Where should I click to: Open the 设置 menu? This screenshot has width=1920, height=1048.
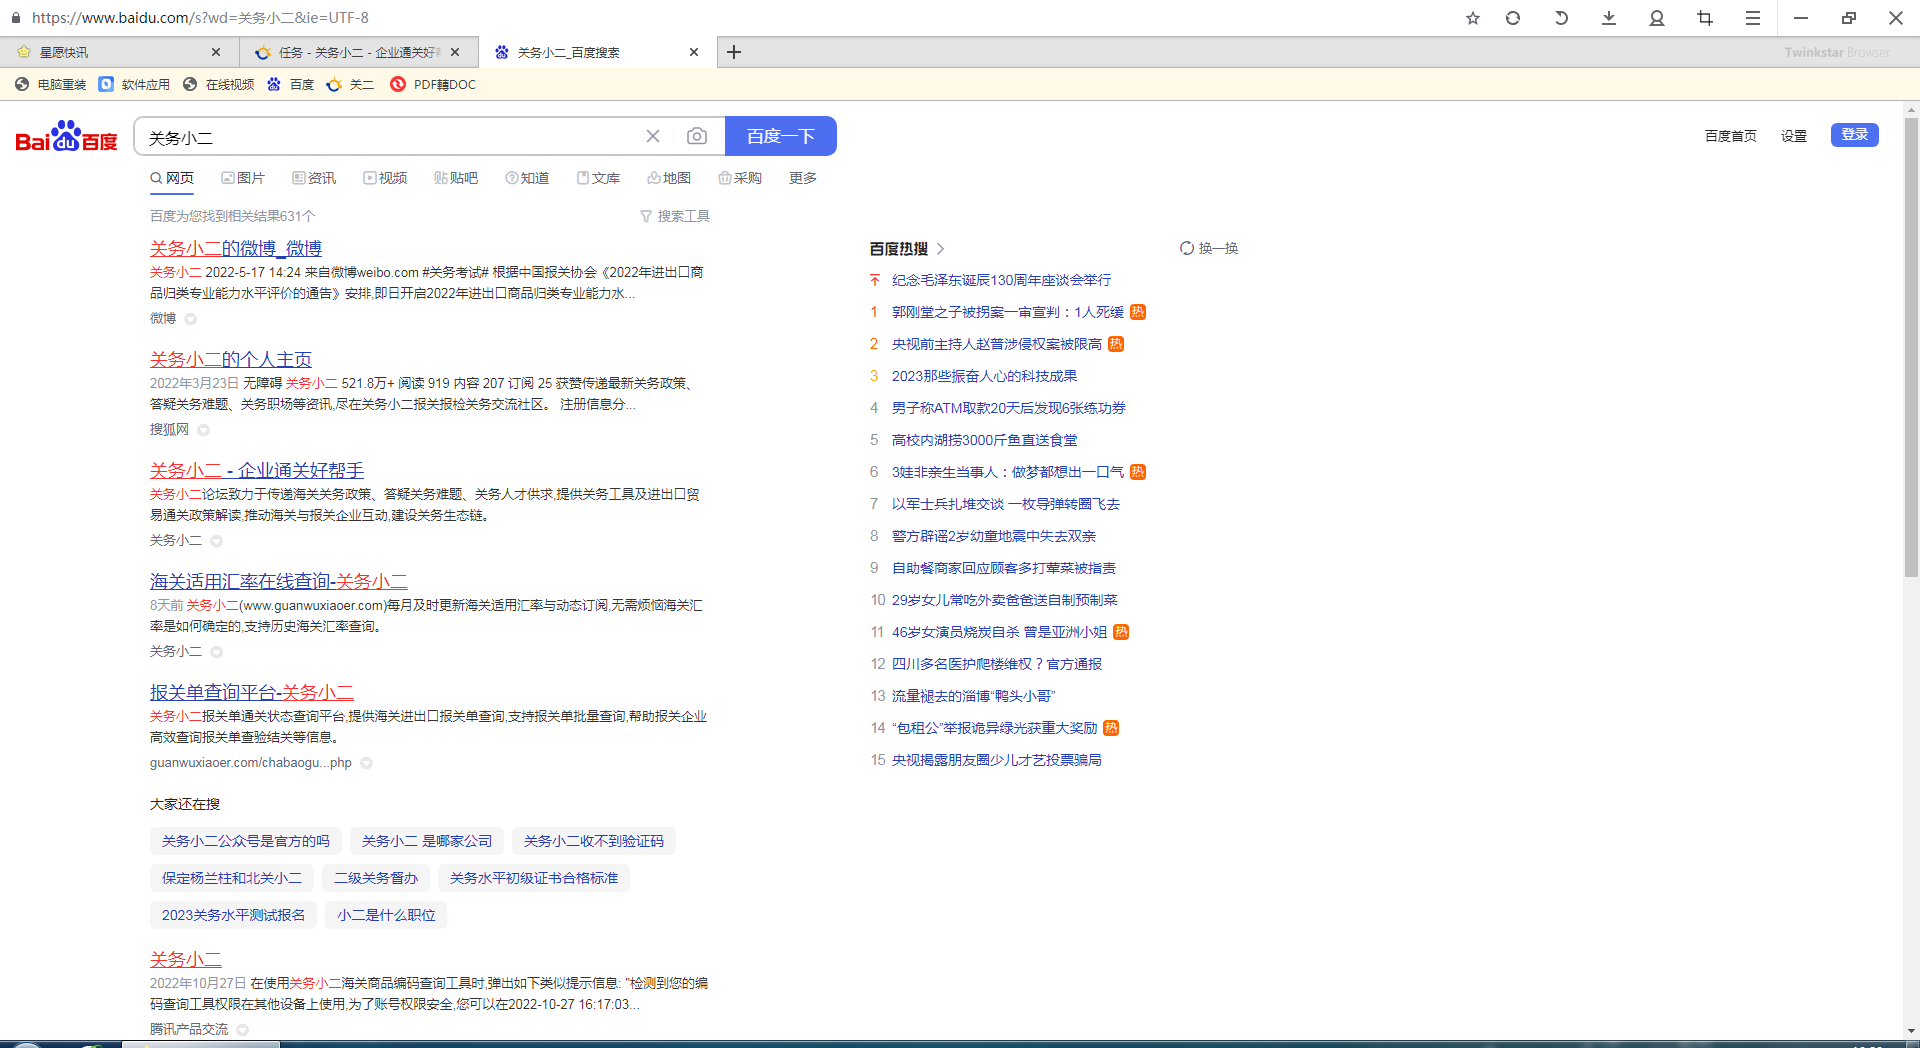[1793, 136]
